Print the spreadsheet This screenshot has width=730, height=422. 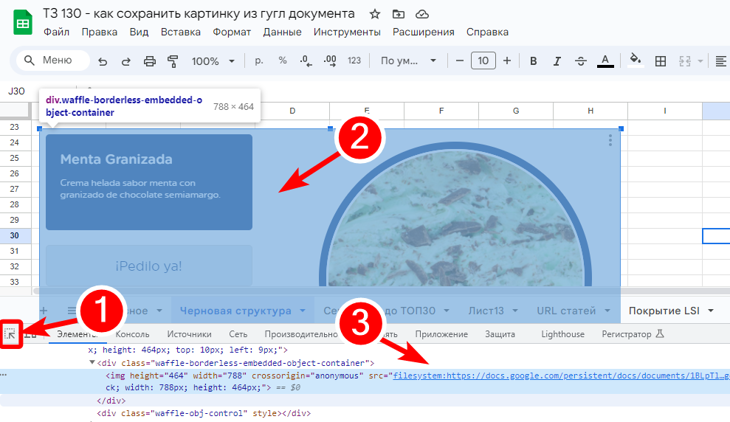point(149,61)
